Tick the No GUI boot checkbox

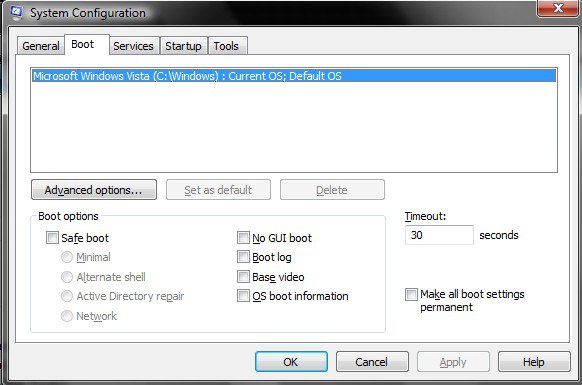[243, 238]
